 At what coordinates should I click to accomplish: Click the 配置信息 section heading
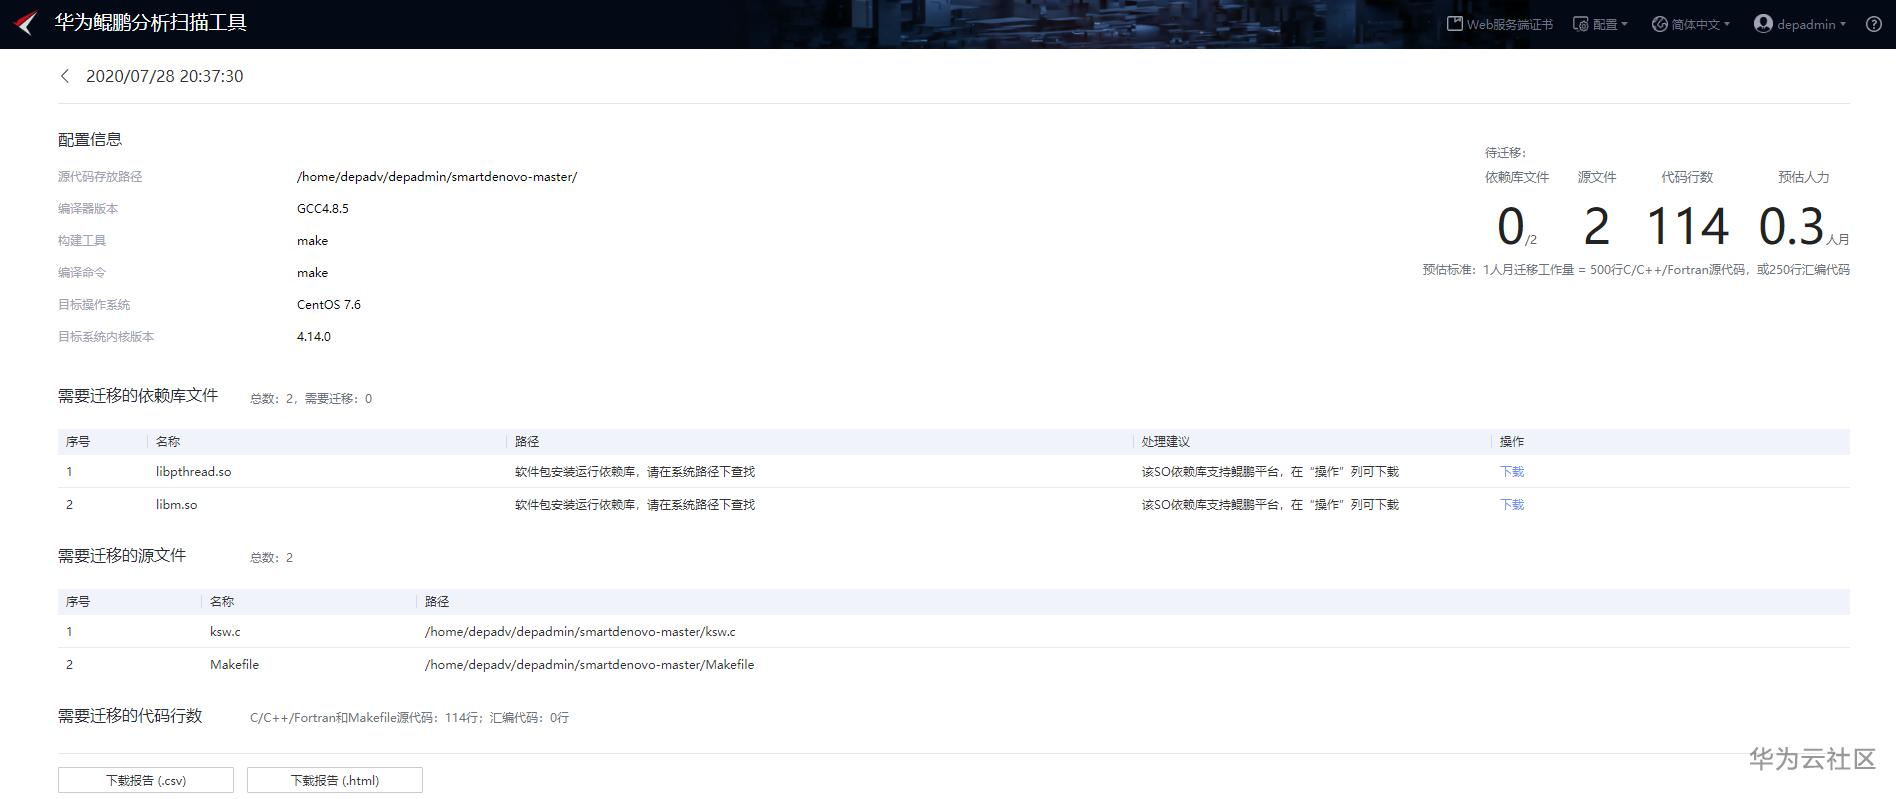point(90,140)
